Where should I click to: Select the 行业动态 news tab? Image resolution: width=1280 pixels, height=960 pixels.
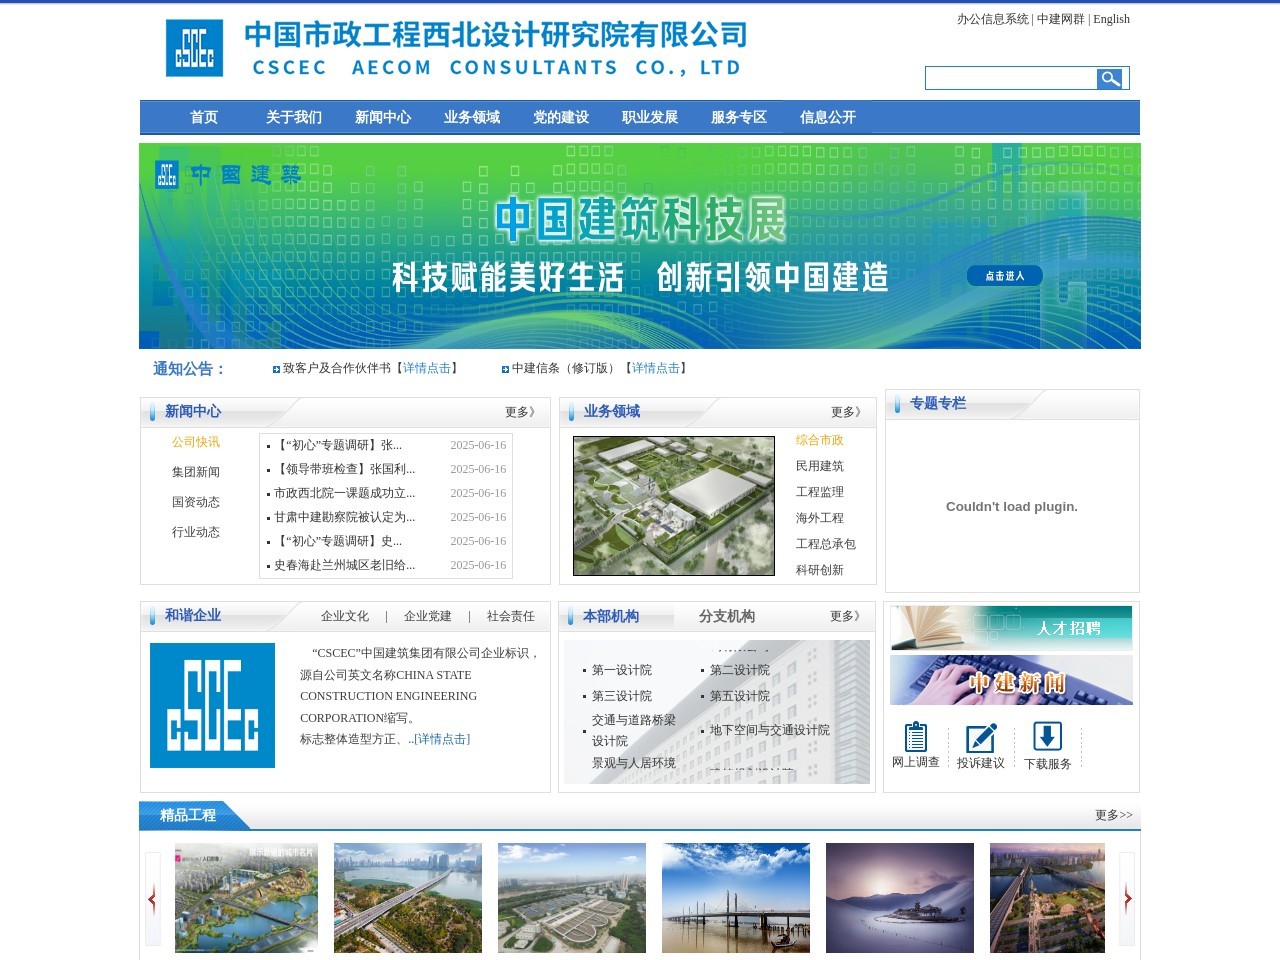196,532
